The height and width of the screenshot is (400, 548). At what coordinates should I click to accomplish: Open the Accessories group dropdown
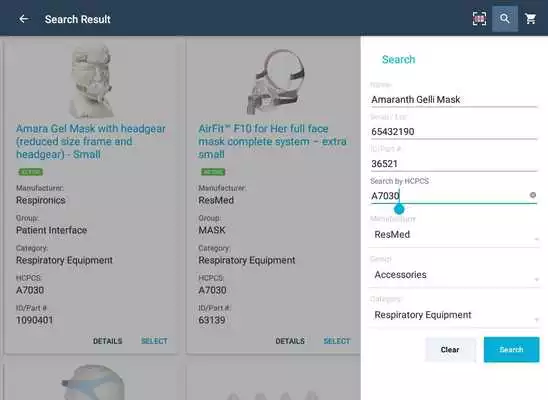[x=454, y=275]
